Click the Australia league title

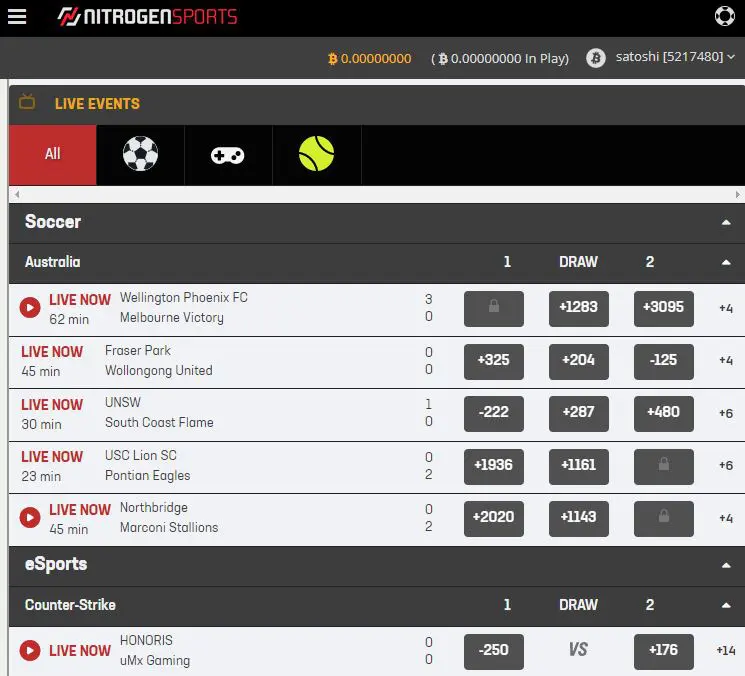[53, 262]
